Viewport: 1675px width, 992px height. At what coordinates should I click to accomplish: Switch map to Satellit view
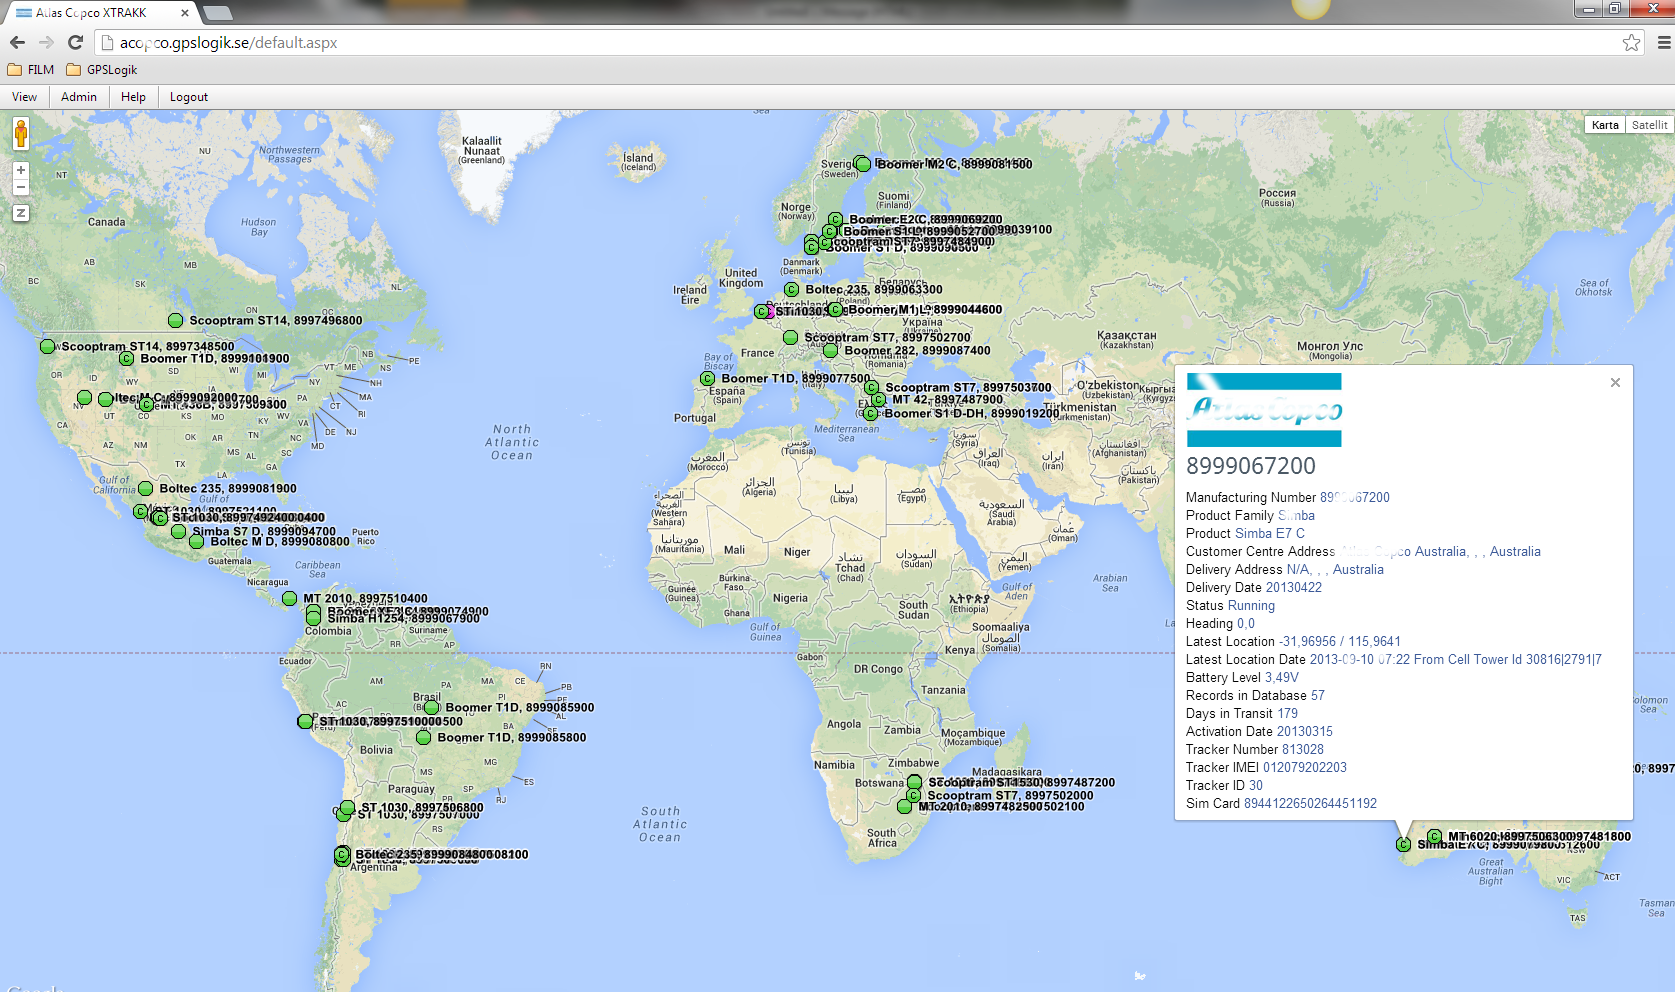tap(1649, 125)
